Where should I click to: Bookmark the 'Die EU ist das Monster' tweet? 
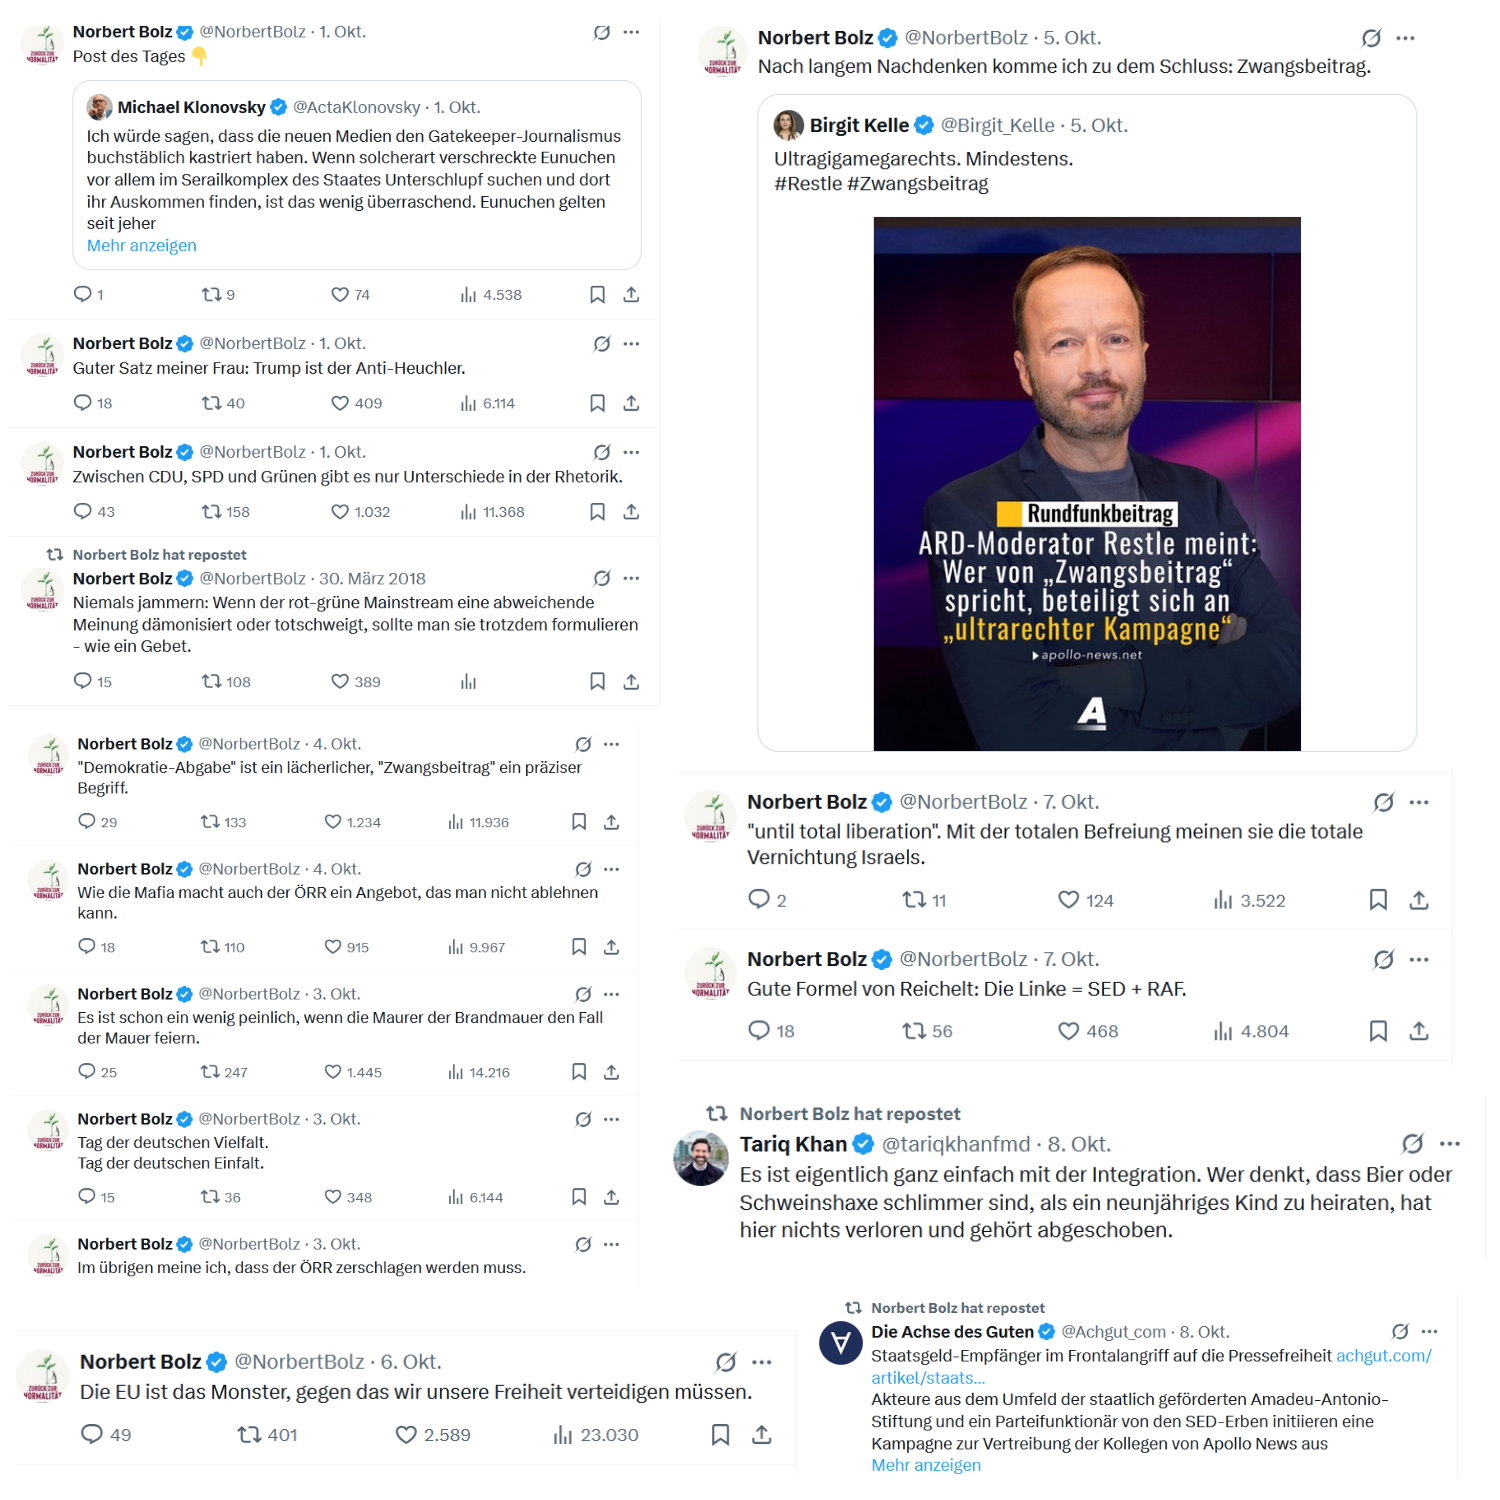[x=720, y=1434]
